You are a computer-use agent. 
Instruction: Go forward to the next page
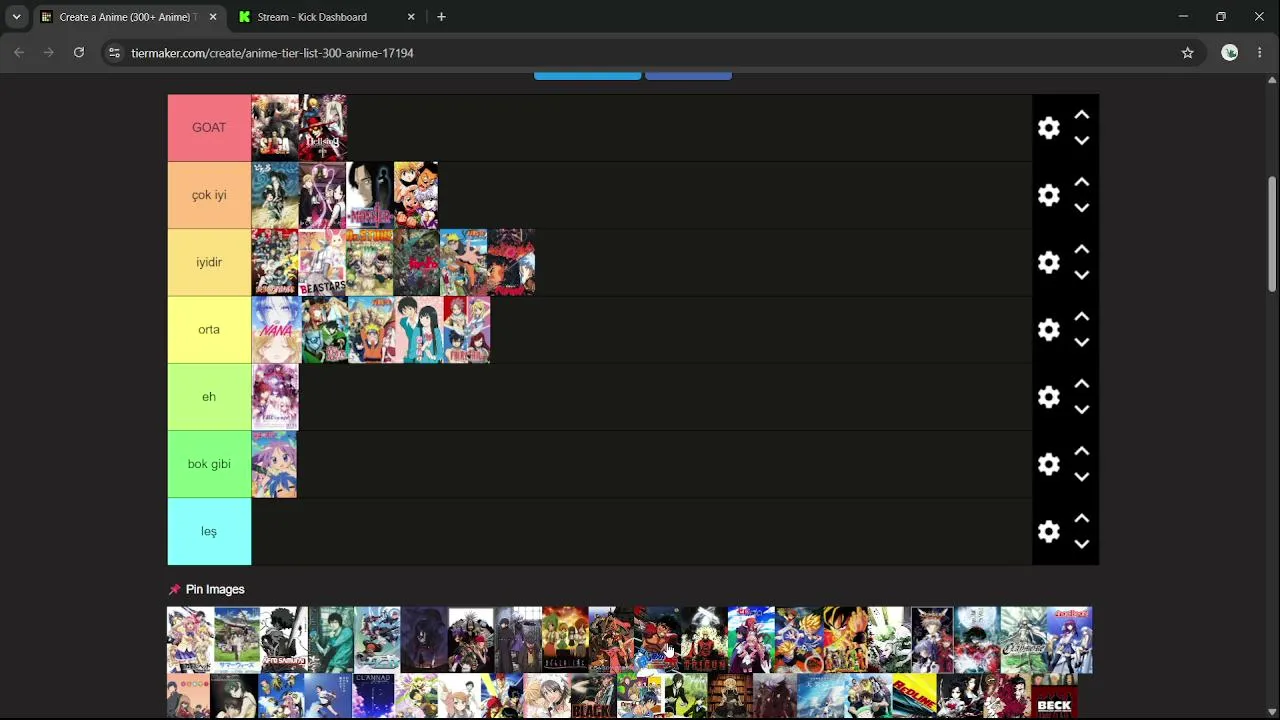point(48,53)
